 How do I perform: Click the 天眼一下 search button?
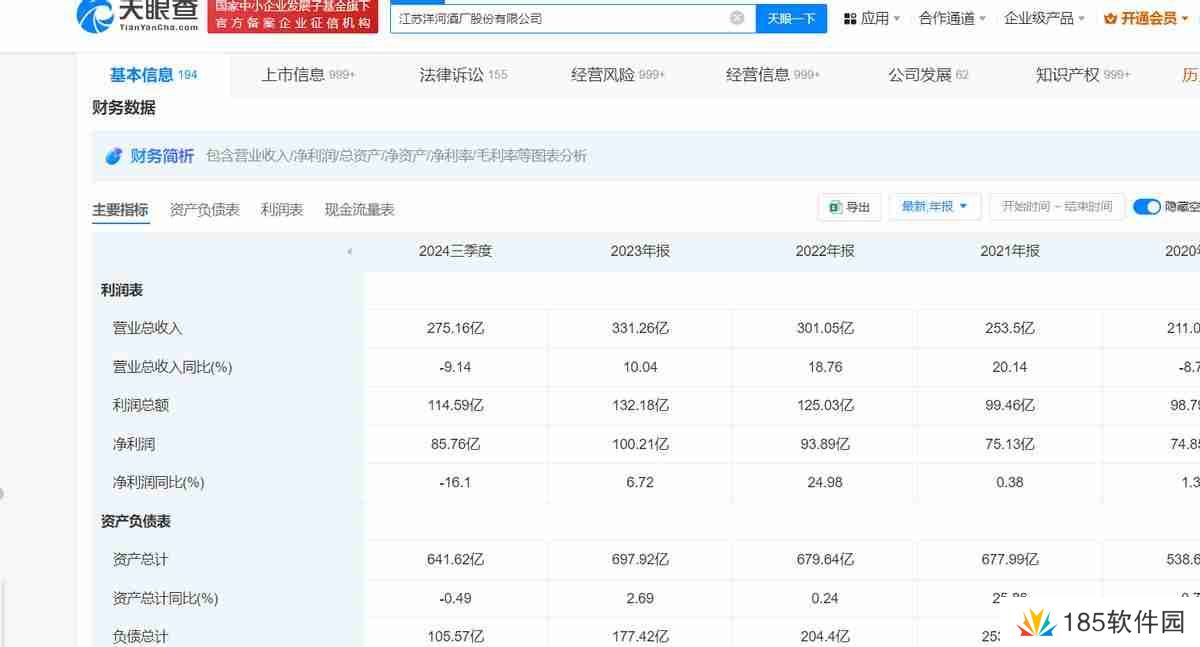791,18
